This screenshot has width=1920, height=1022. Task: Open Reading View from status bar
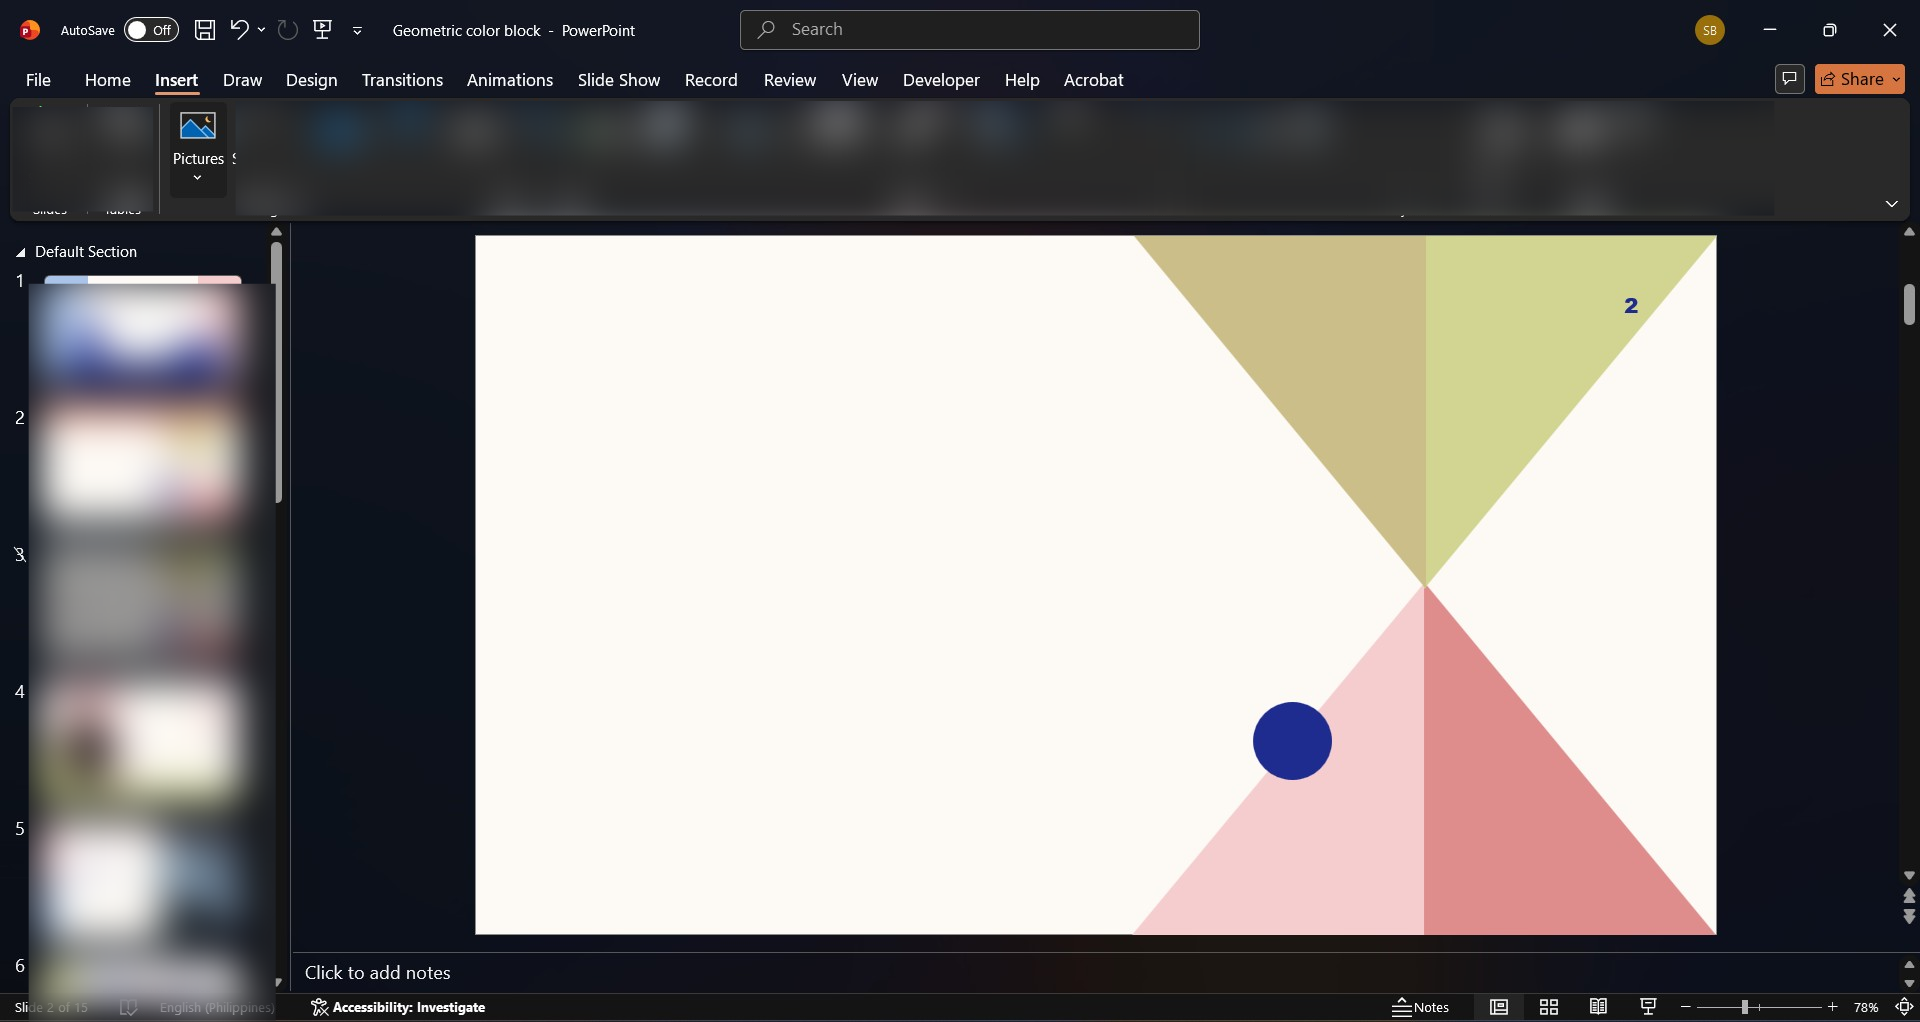coord(1599,1007)
